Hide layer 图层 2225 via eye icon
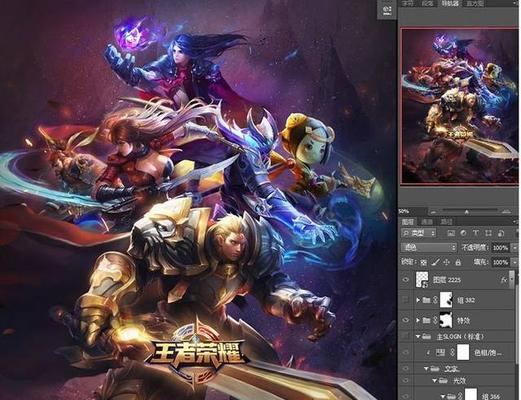This screenshot has width=521, height=400. (x=406, y=280)
